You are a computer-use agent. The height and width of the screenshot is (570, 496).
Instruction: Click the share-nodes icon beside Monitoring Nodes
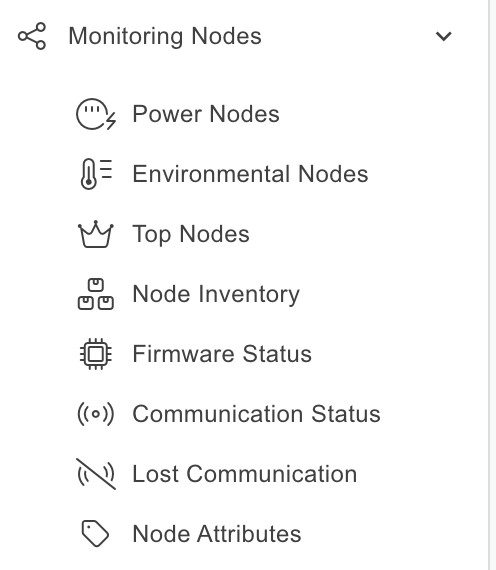(x=32, y=36)
